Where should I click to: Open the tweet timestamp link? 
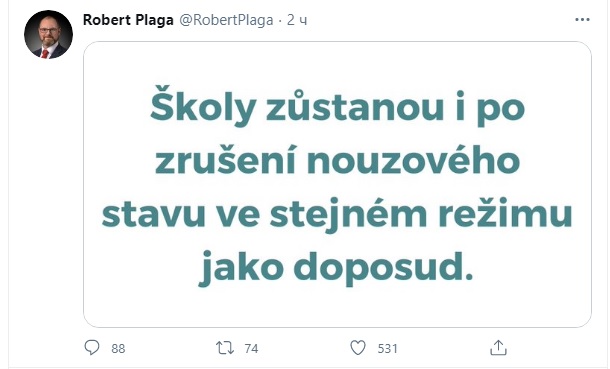297,20
